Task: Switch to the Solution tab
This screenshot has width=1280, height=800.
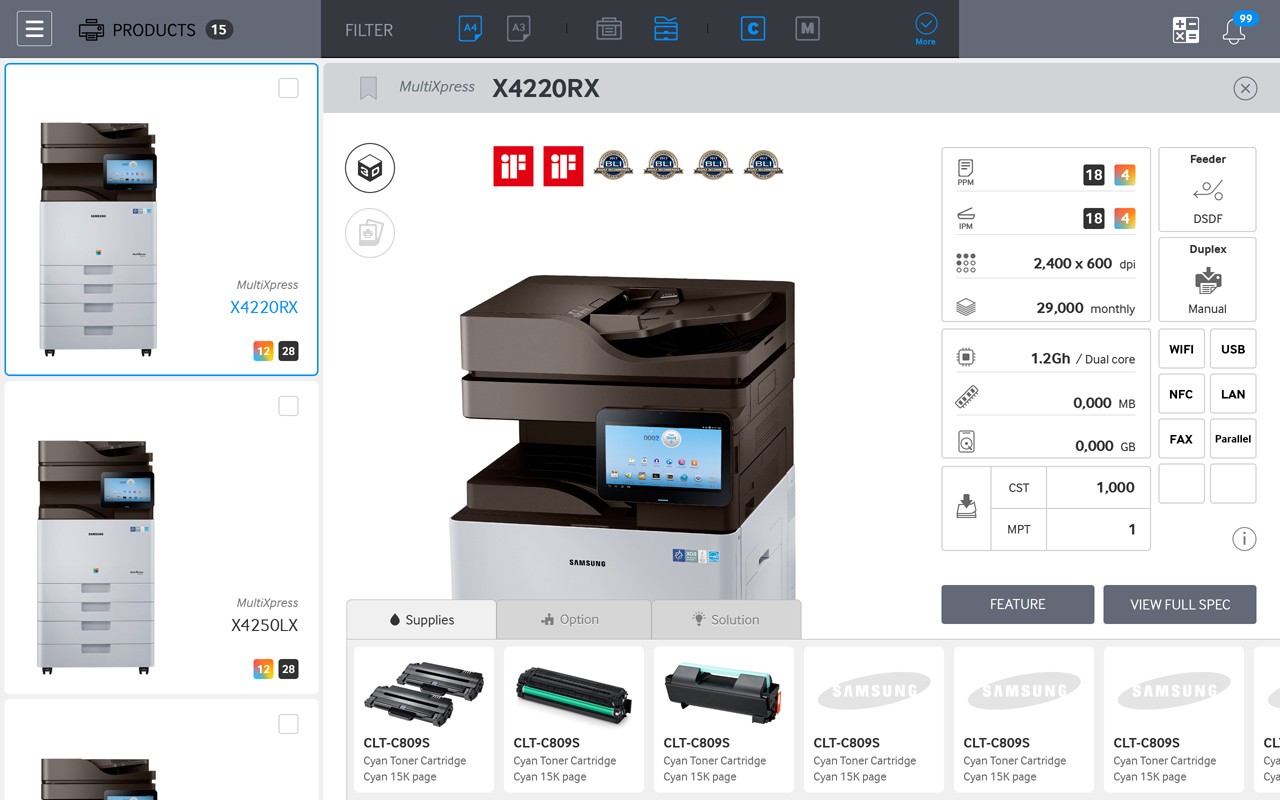Action: pyautogui.click(x=726, y=620)
